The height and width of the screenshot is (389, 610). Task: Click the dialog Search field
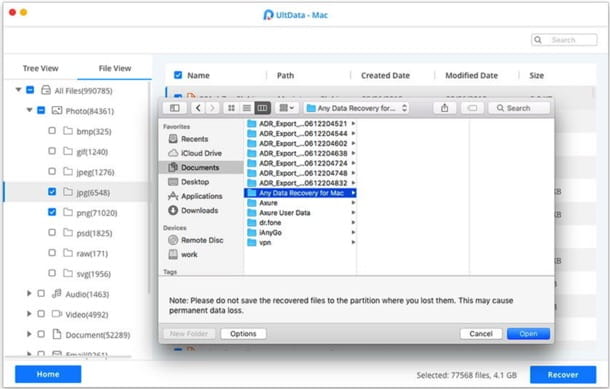click(519, 108)
